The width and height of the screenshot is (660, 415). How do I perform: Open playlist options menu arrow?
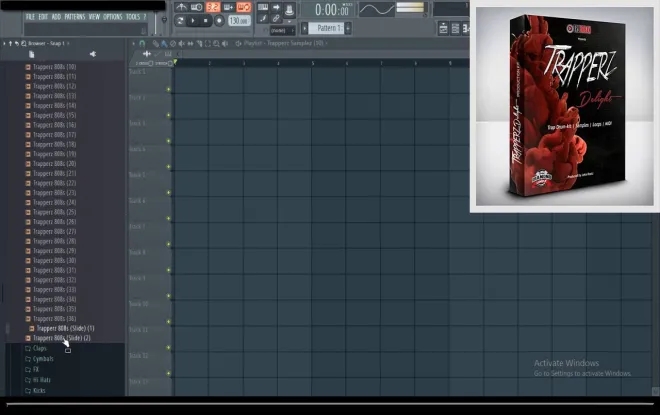pyautogui.click(x=134, y=43)
